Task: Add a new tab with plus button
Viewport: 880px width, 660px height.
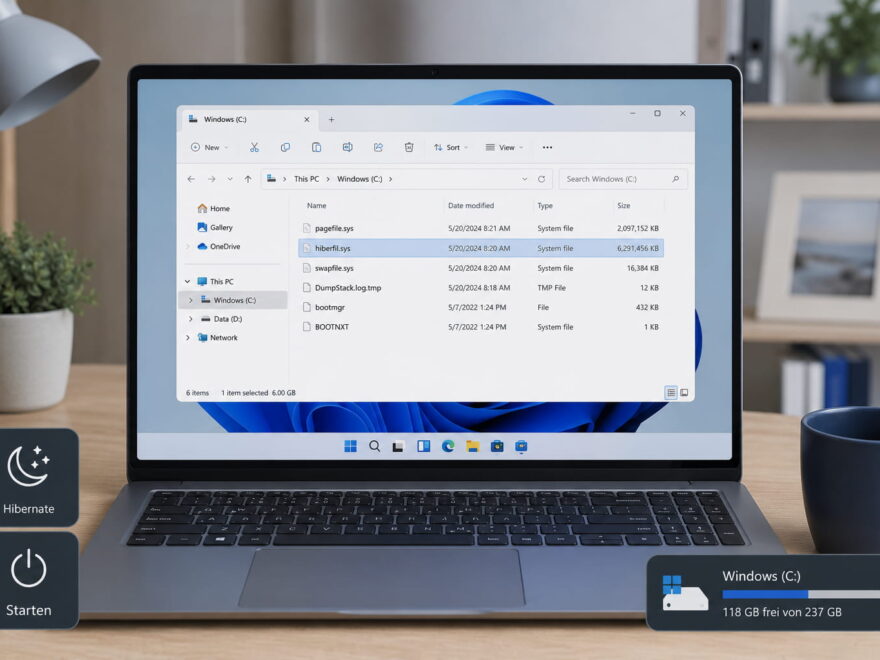Action: [x=331, y=120]
